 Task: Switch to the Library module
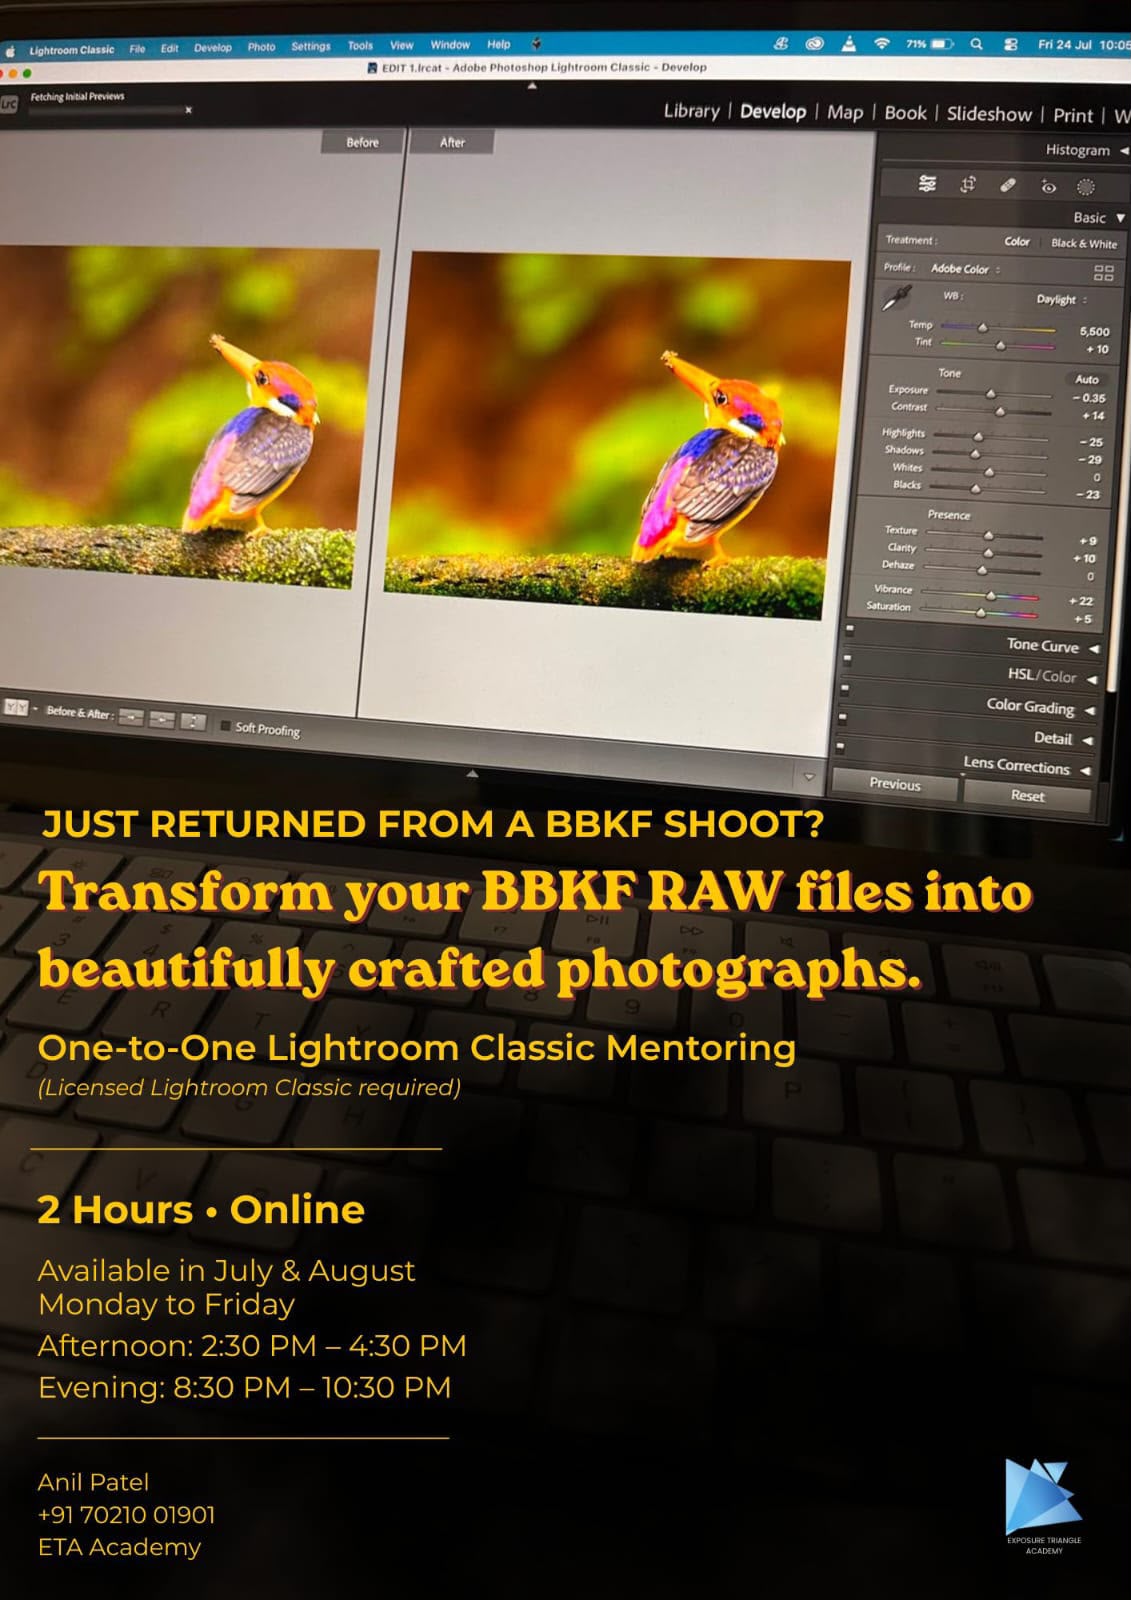click(691, 111)
